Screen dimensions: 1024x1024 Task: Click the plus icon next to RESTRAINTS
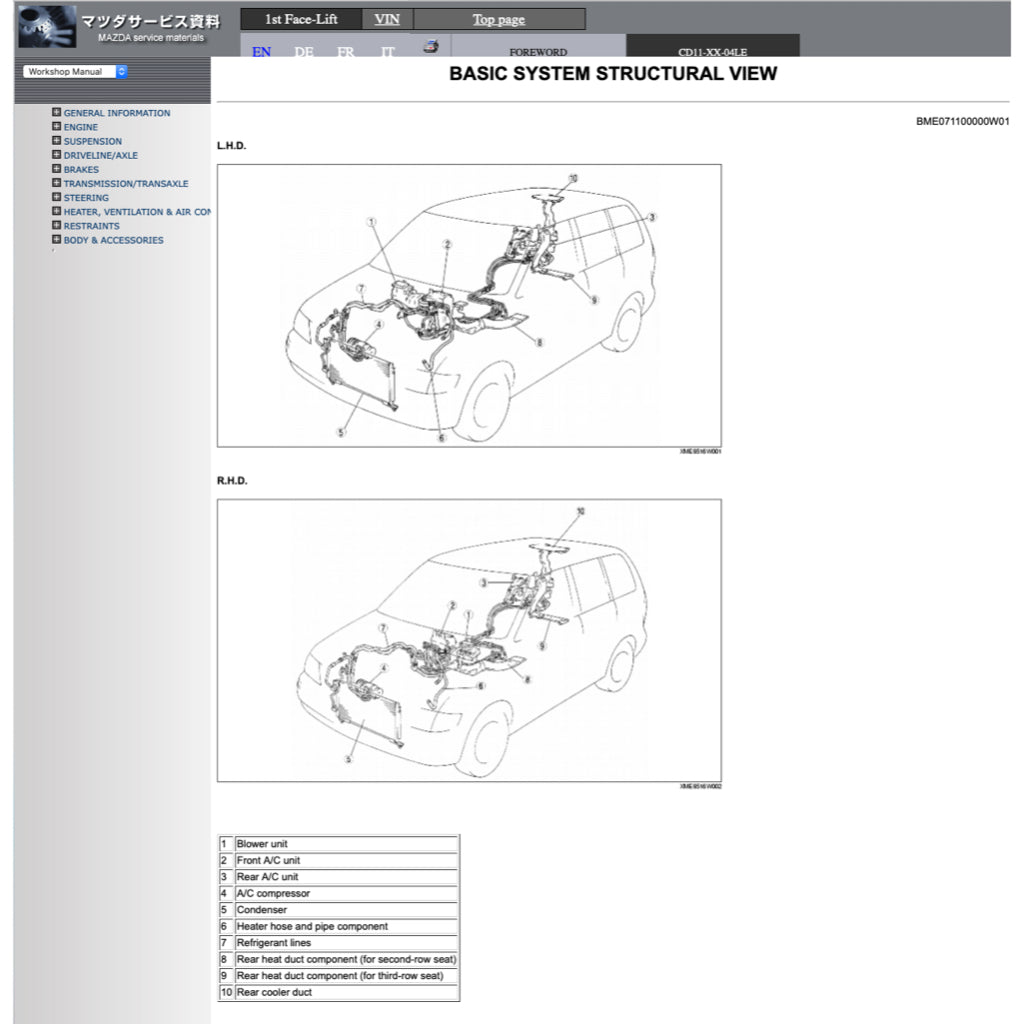pos(55,226)
